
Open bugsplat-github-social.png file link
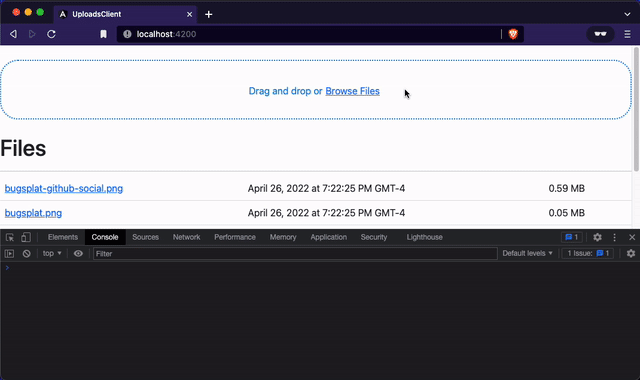click(64, 188)
